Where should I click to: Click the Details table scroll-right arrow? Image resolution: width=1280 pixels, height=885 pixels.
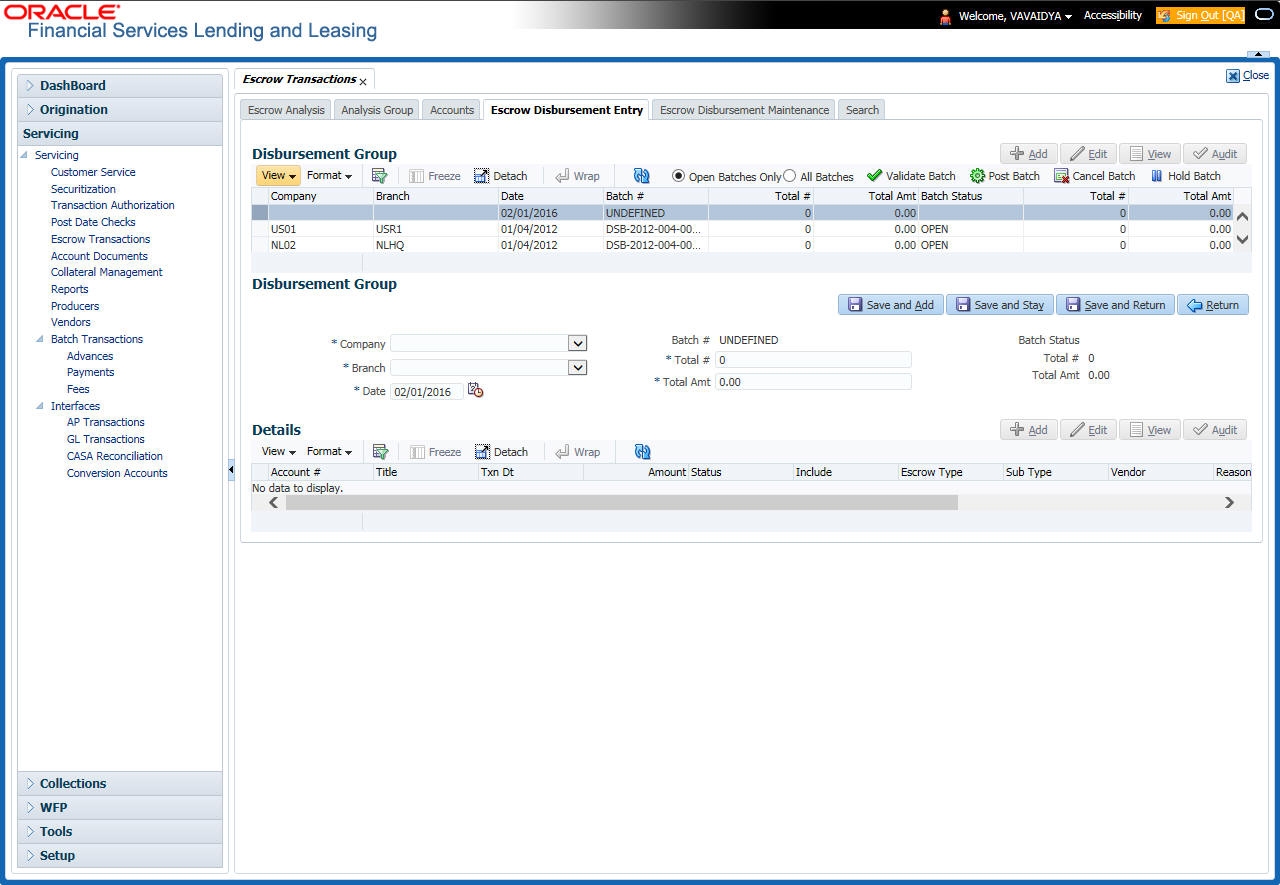point(1230,502)
